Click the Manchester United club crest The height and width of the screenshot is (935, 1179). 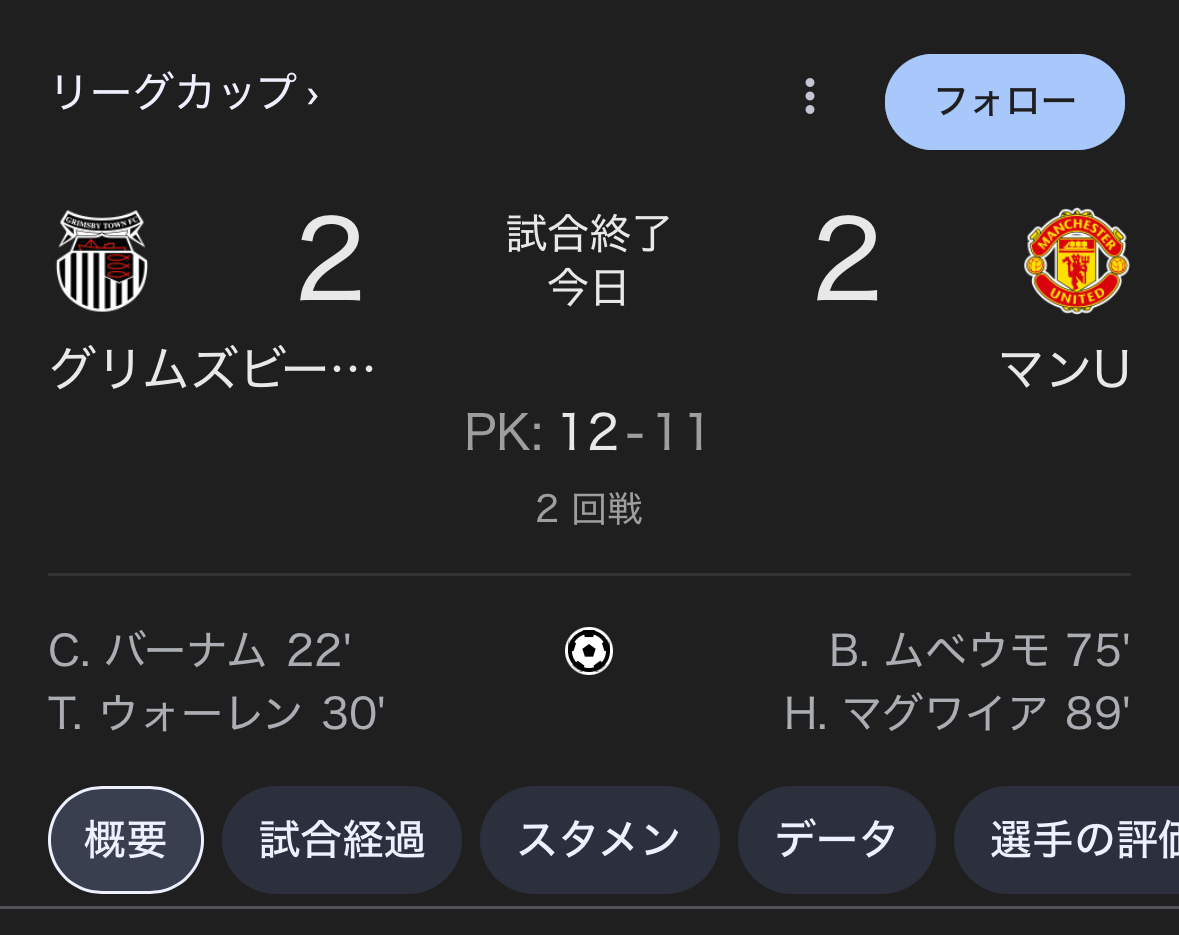(x=1077, y=260)
